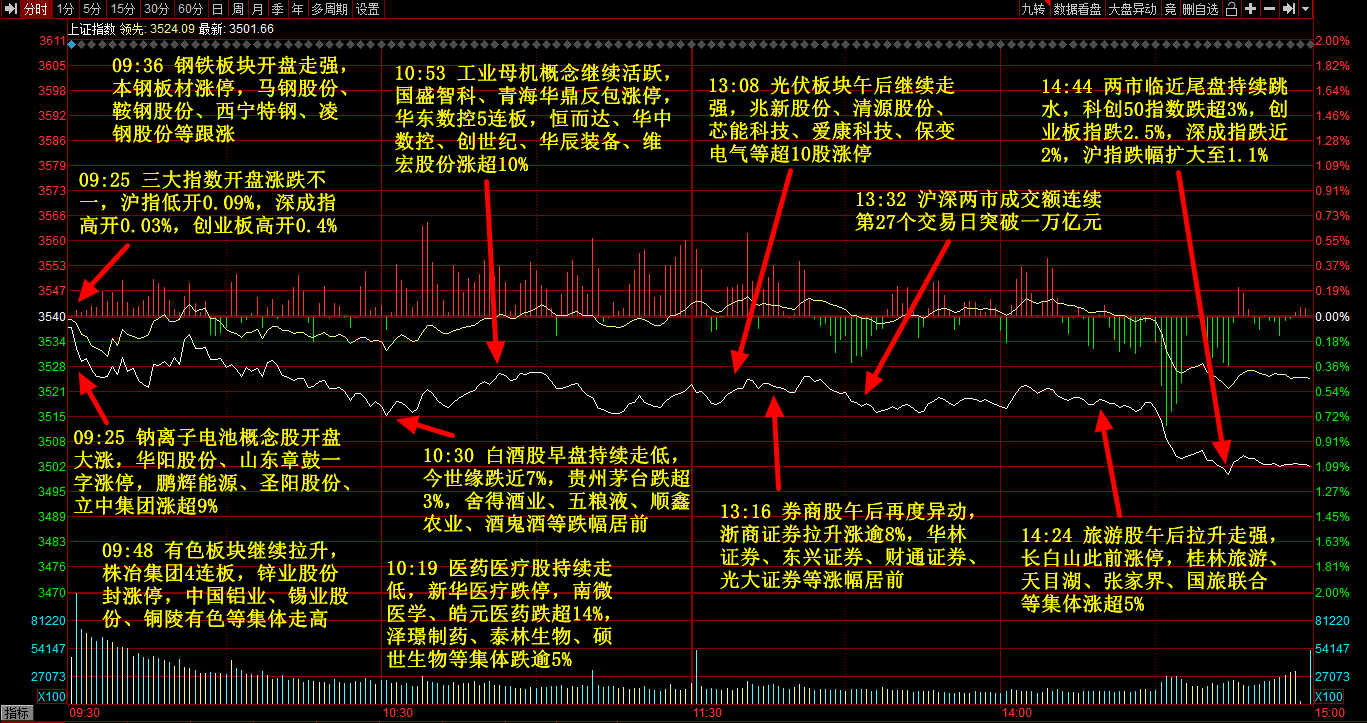Switch to the 60分 period tab
1367x723 pixels.
pyautogui.click(x=190, y=9)
